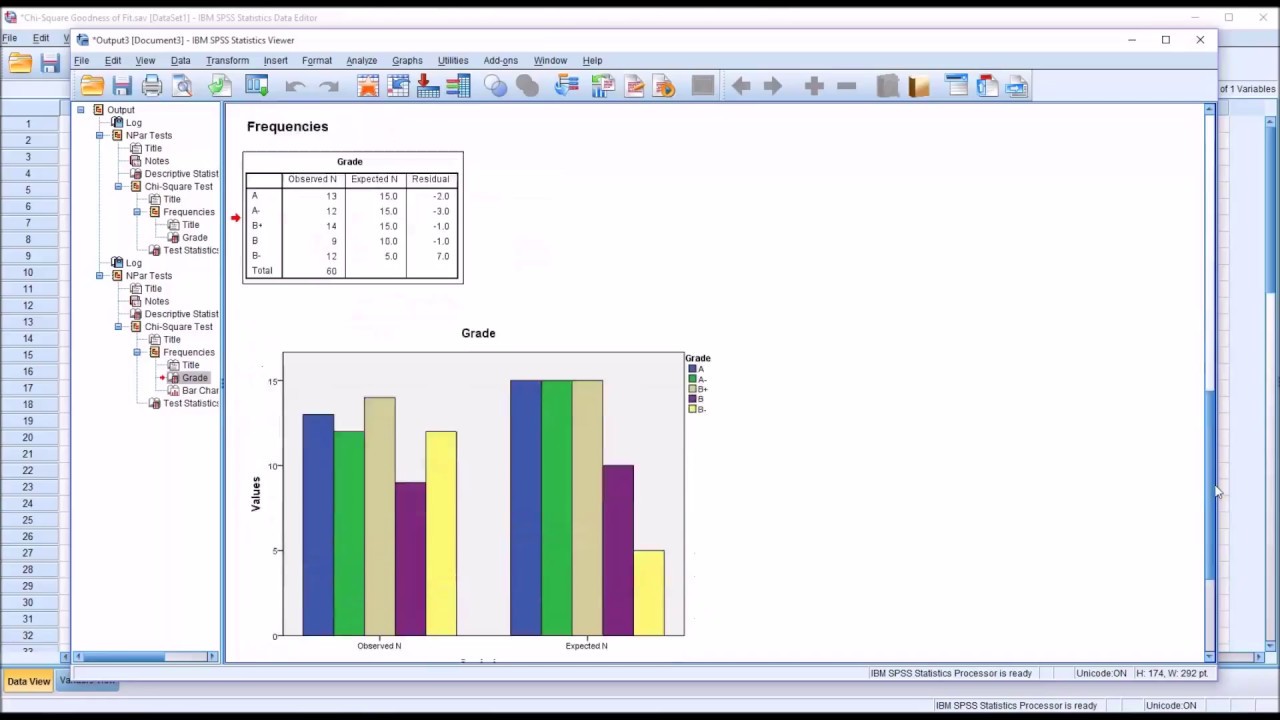This screenshot has height=720, width=1280.
Task: Open the Graphs menu
Action: click(x=407, y=60)
